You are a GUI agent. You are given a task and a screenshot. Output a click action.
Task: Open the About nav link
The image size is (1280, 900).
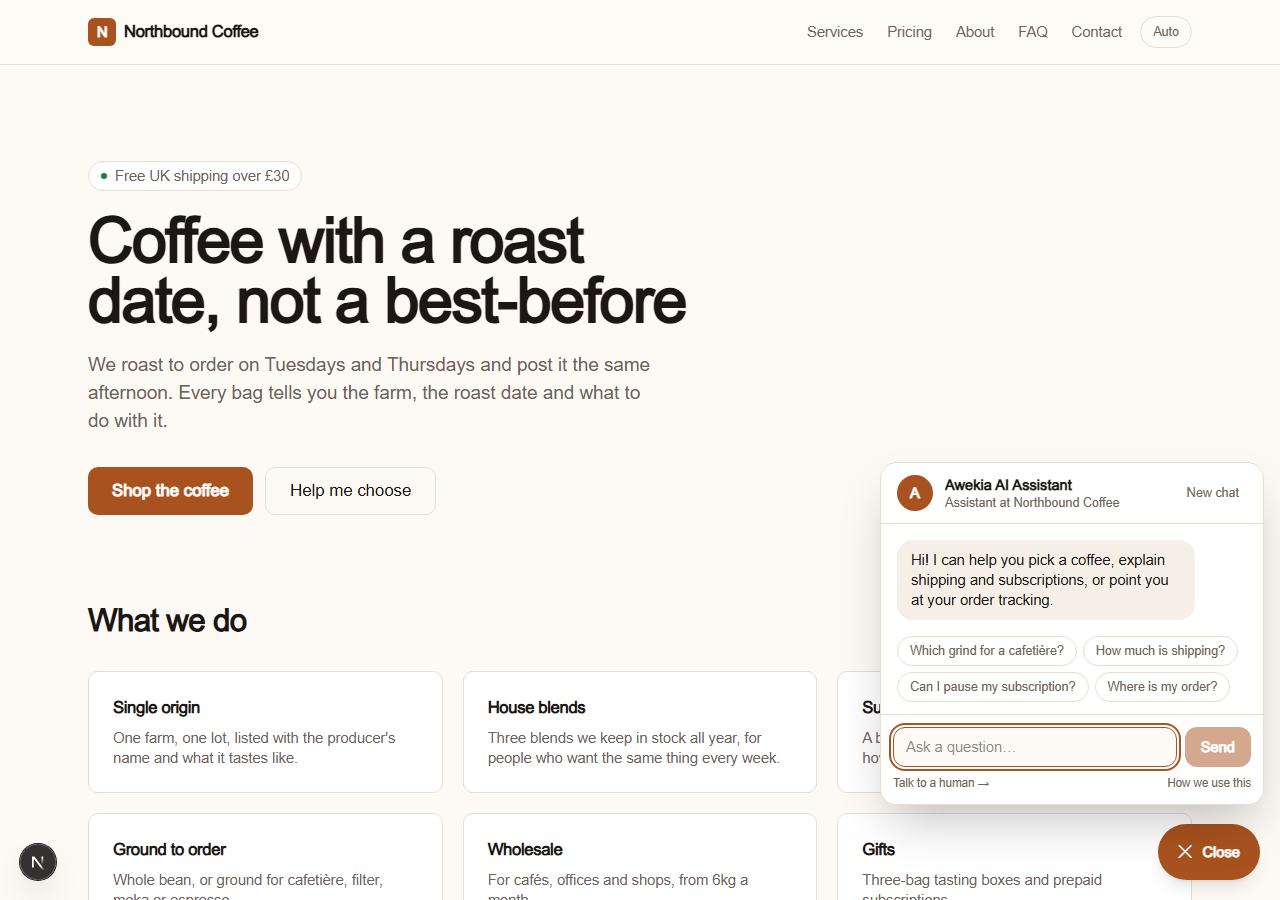point(975,32)
